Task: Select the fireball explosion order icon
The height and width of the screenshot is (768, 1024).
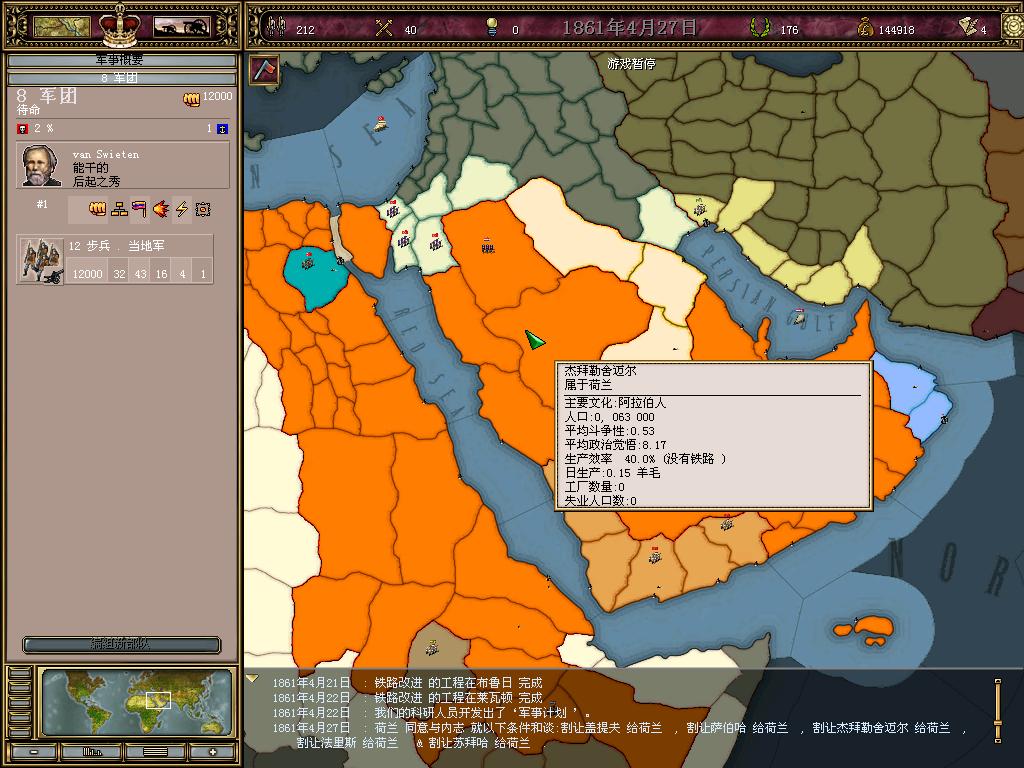Action: click(x=161, y=209)
